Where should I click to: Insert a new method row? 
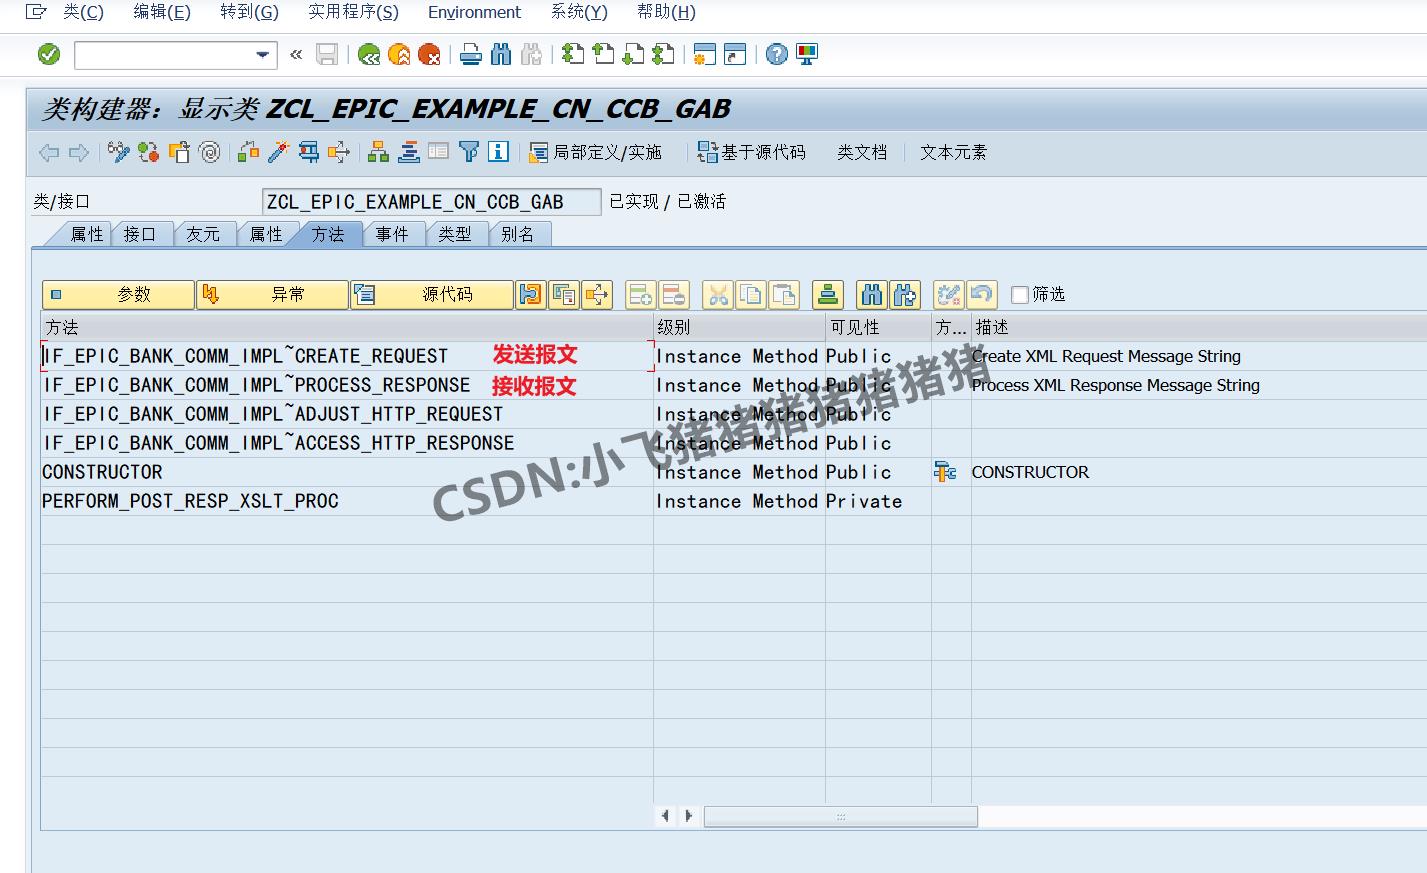[x=640, y=294]
